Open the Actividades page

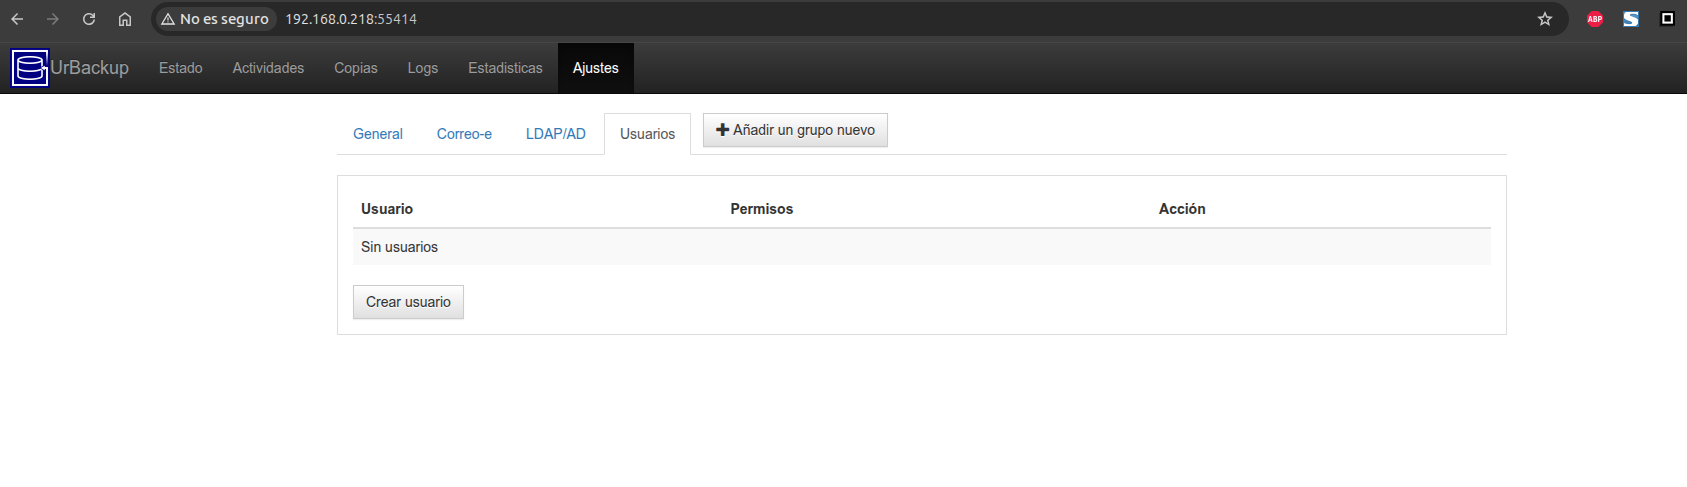click(x=268, y=68)
